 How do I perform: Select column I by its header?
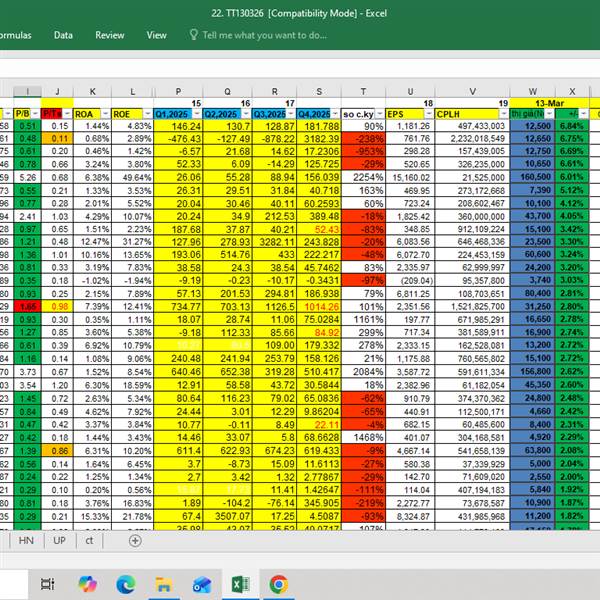click(x=27, y=91)
